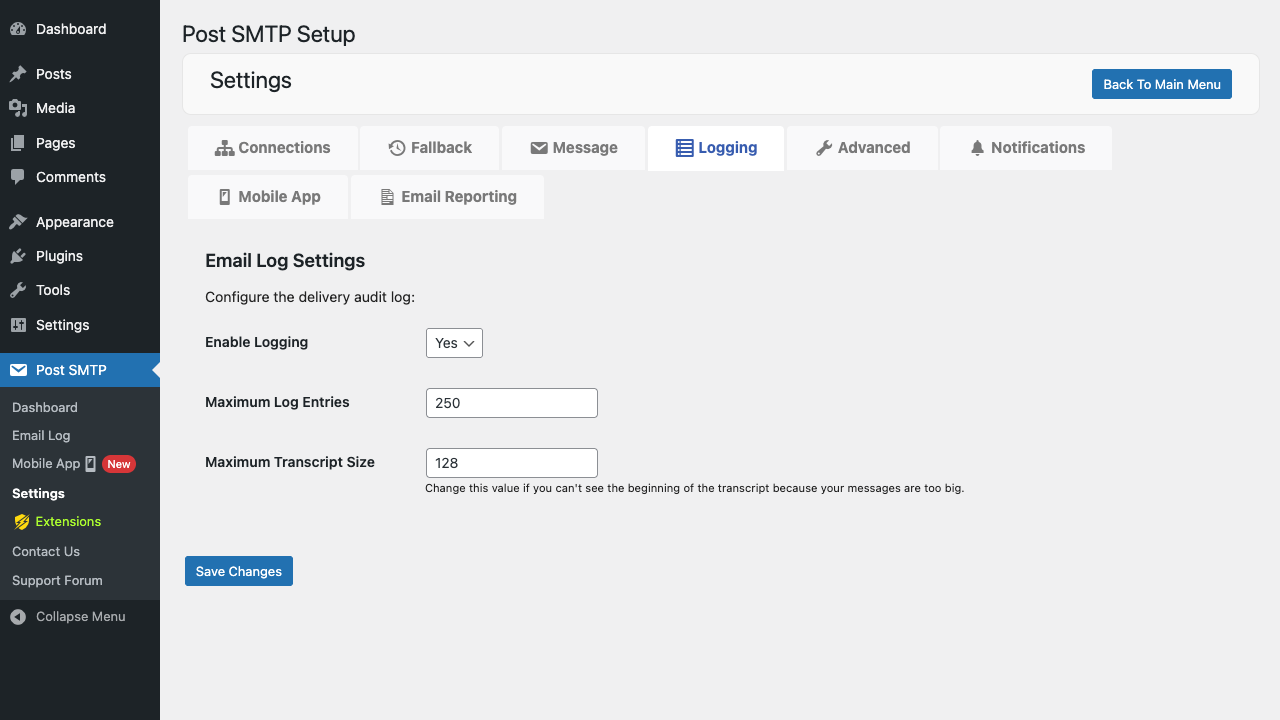
Task: Open the Notifications tab
Action: pos(1026,148)
